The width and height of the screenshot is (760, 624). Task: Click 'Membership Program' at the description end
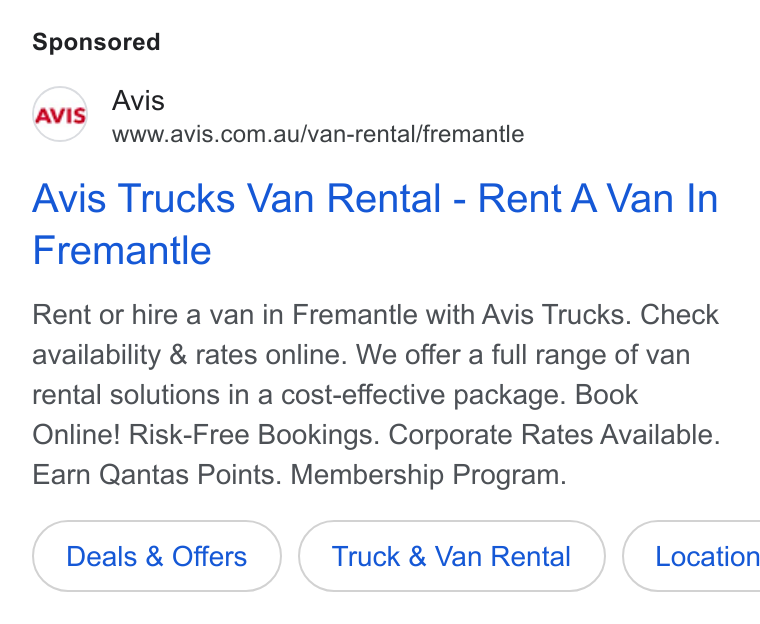pyautogui.click(x=428, y=475)
